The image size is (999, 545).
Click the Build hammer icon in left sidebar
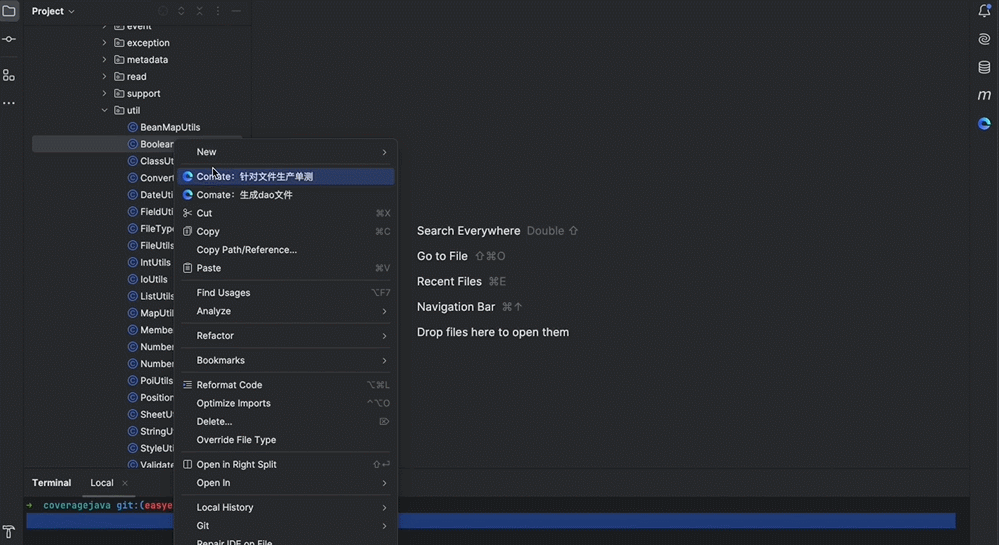pyautogui.click(x=9, y=532)
